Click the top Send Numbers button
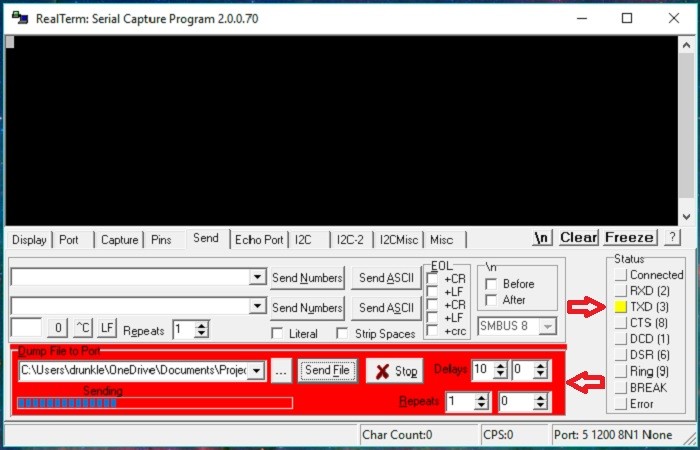Viewport: 700px width, 450px height. (x=307, y=278)
